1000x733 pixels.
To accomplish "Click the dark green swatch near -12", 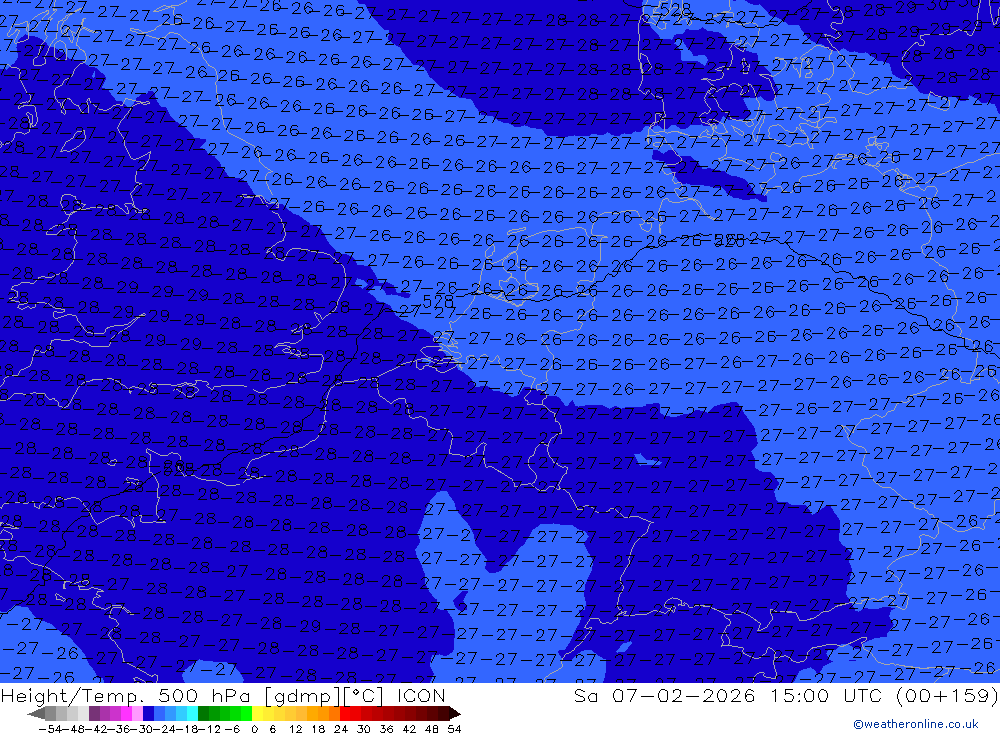I will (203, 713).
